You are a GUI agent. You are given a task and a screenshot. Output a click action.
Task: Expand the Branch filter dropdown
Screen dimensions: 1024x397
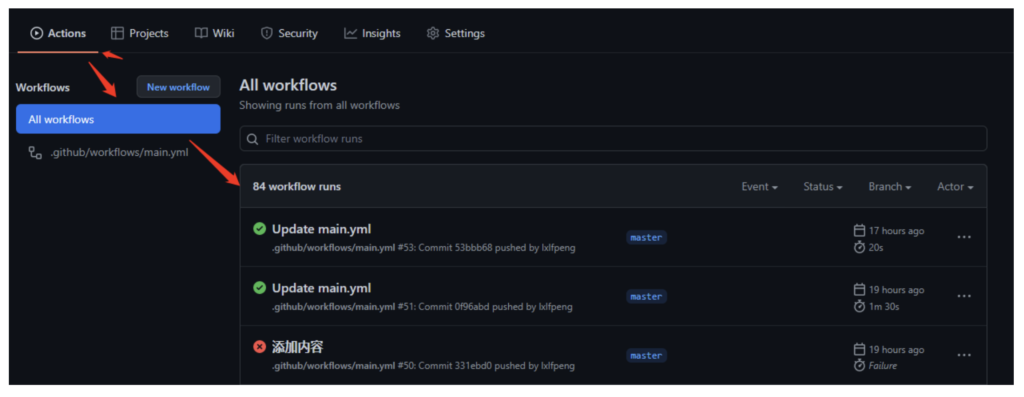coord(890,187)
